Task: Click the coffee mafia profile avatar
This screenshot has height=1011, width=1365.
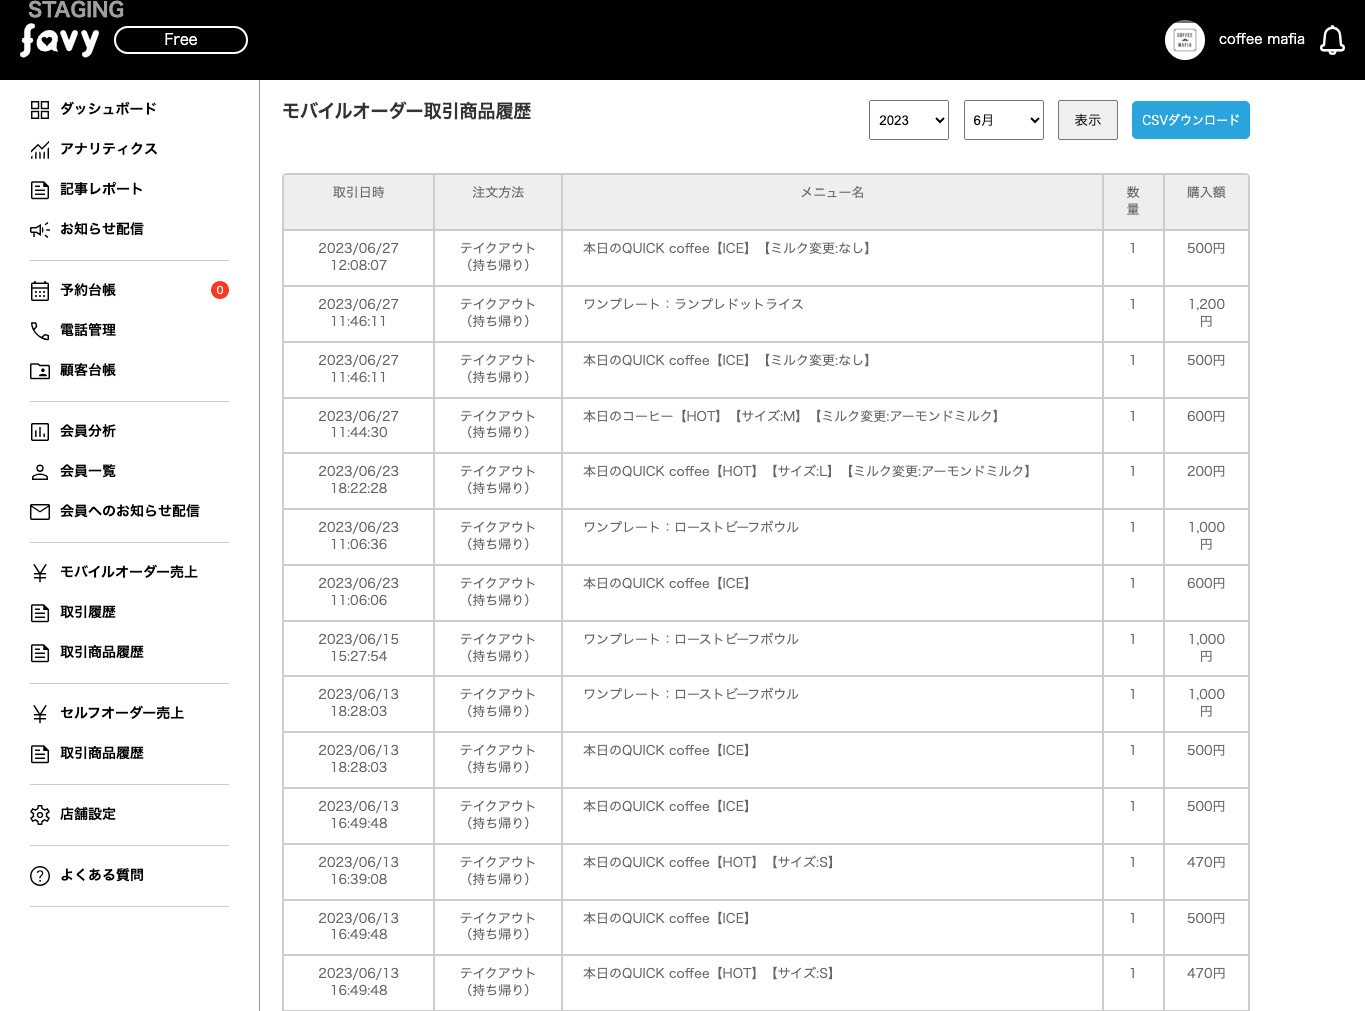Action: (x=1185, y=40)
